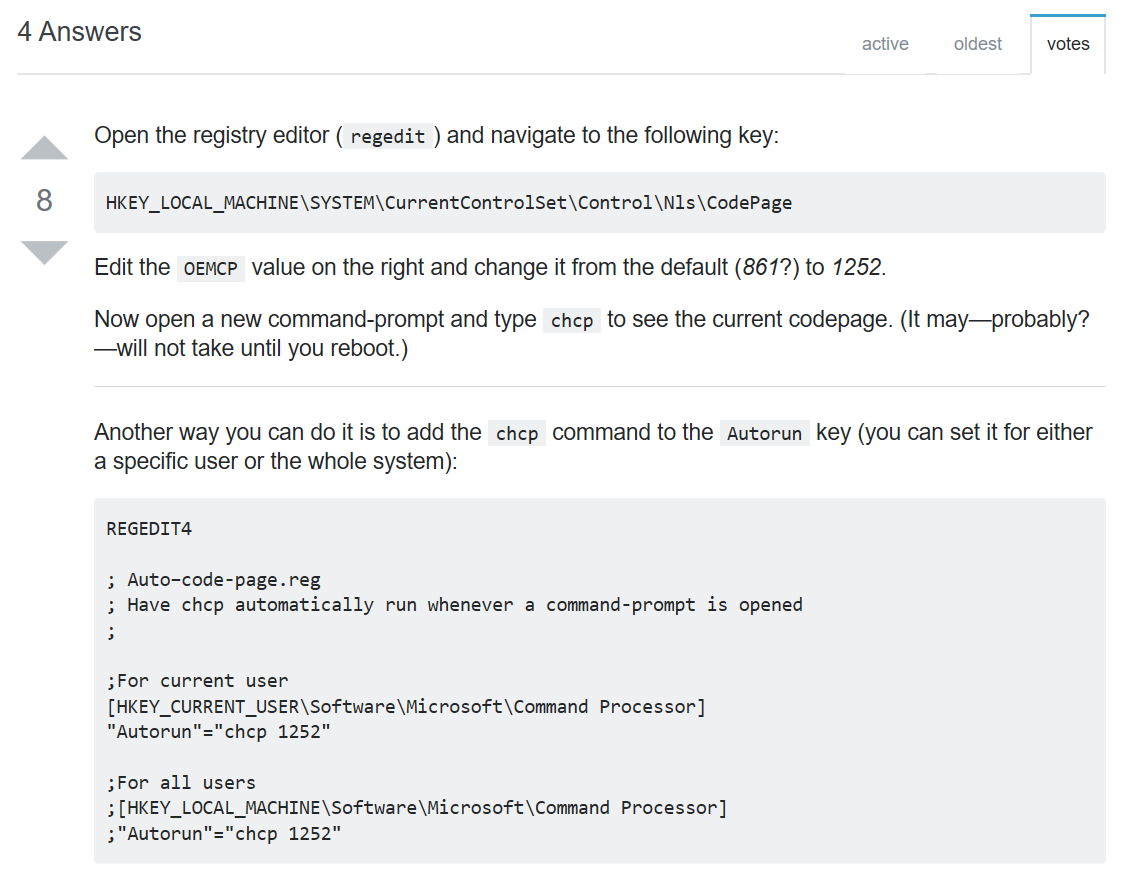This screenshot has width=1124, height=878.
Task: Click the REGEDIT4 line in the code block
Action: (x=148, y=528)
